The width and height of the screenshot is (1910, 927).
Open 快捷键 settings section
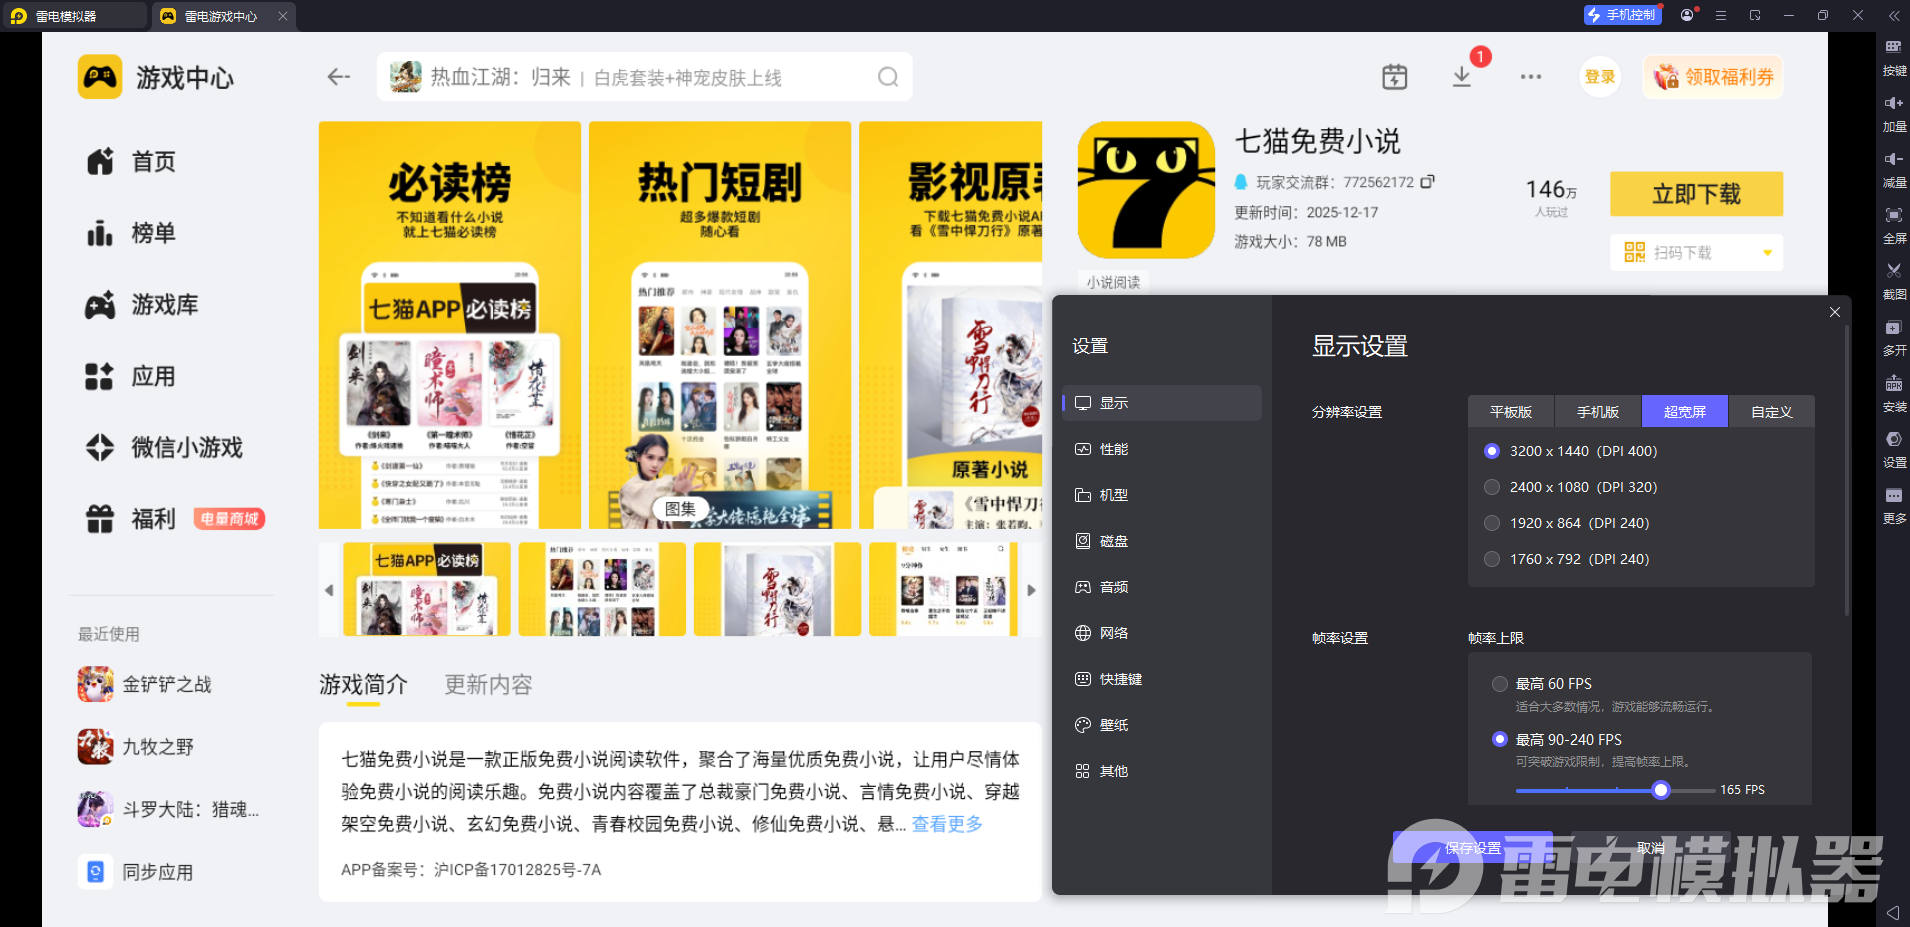point(1162,679)
